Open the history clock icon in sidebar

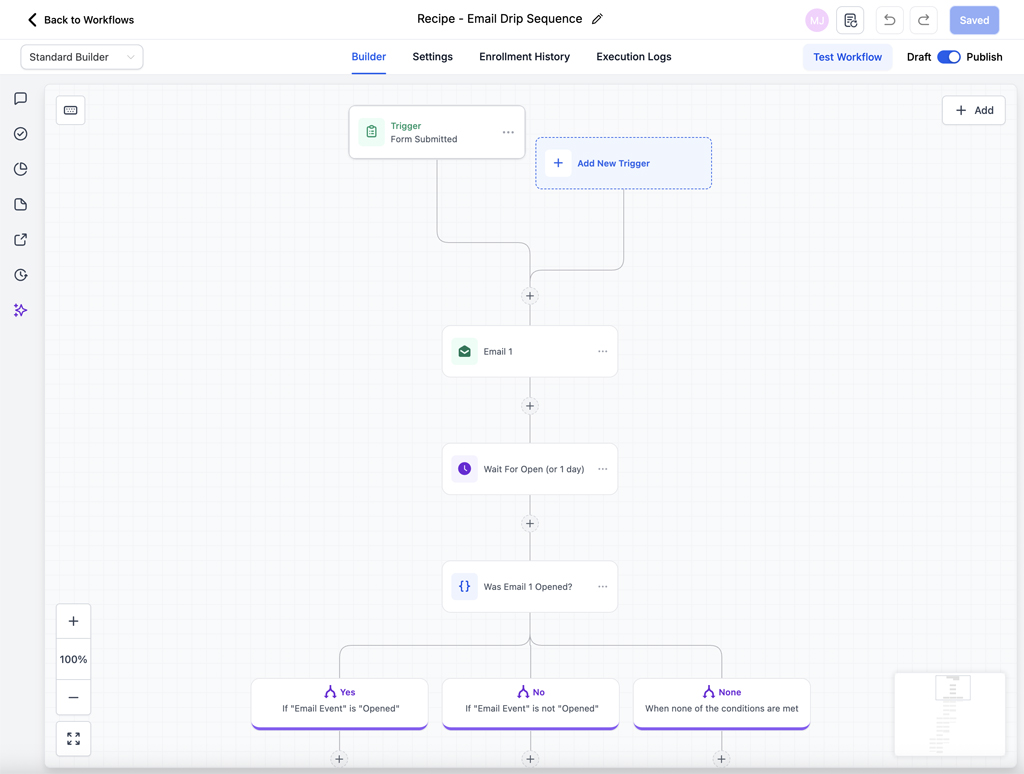tap(20, 274)
